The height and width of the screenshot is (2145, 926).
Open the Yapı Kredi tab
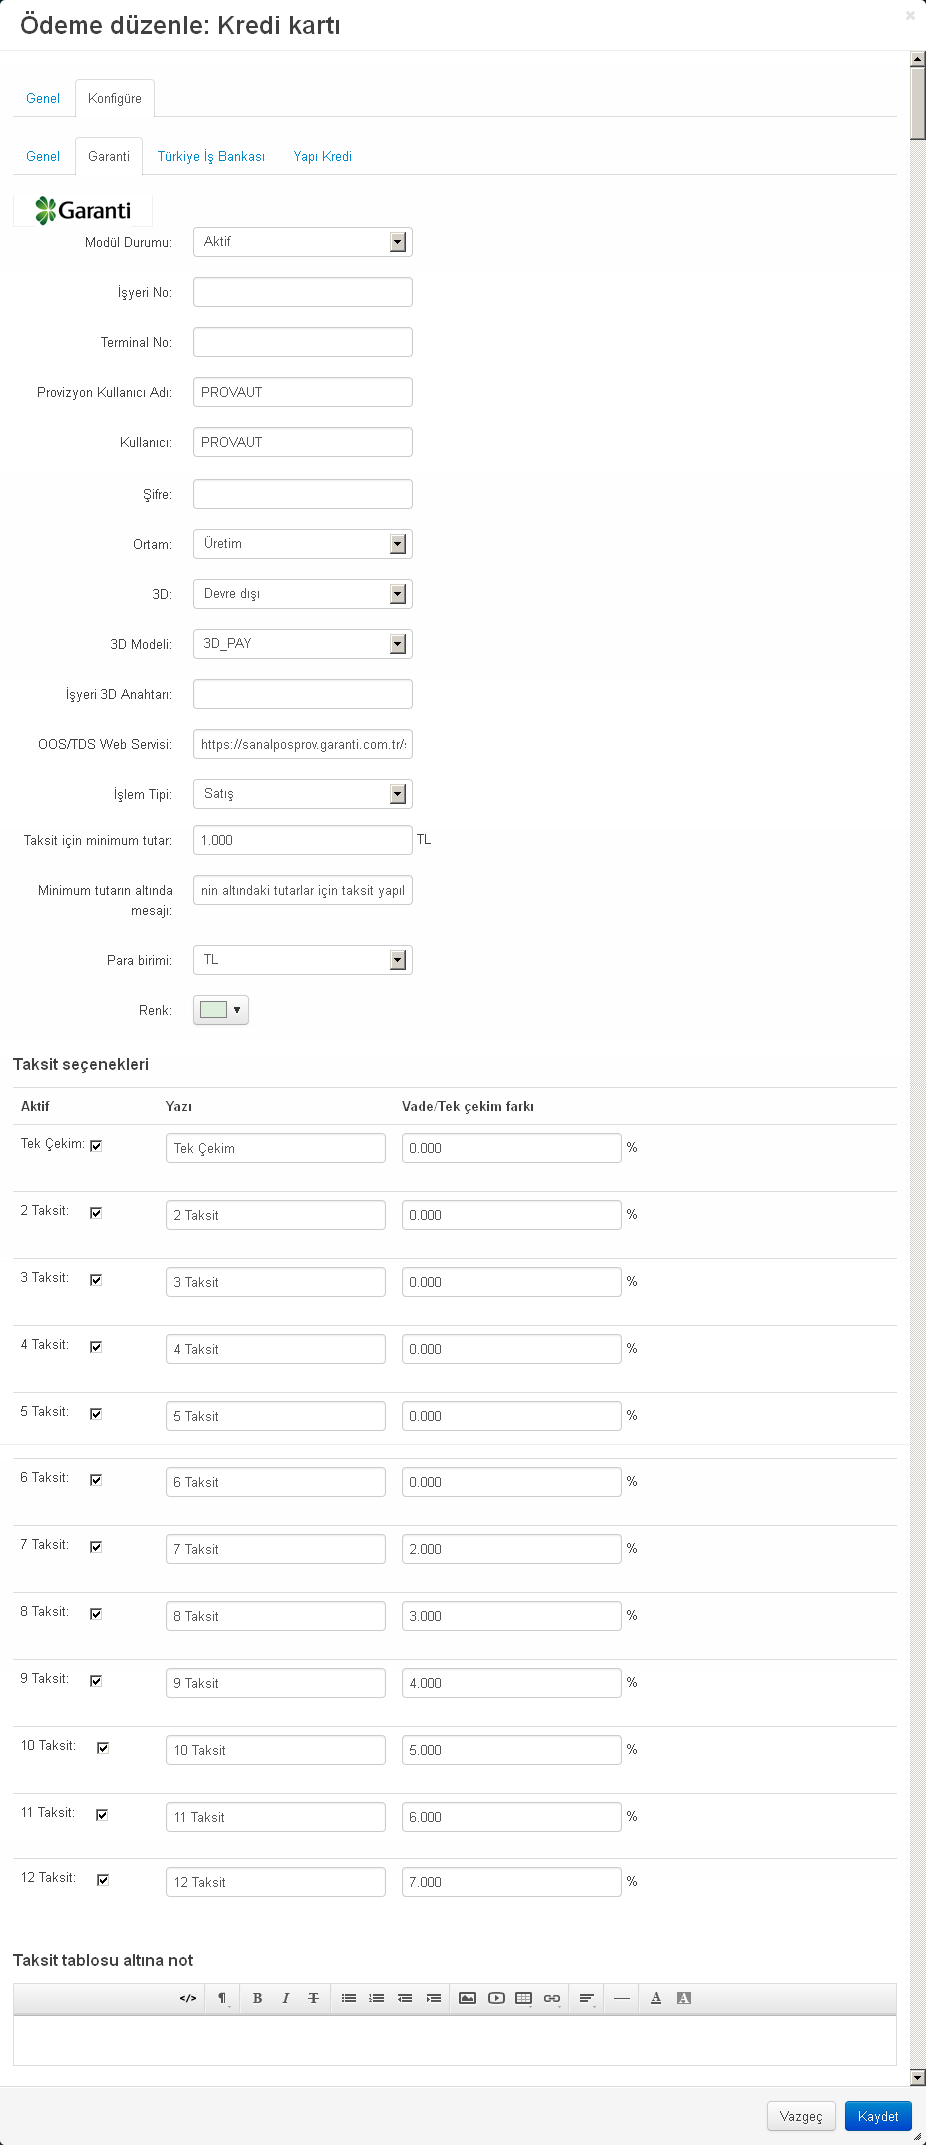(x=323, y=156)
